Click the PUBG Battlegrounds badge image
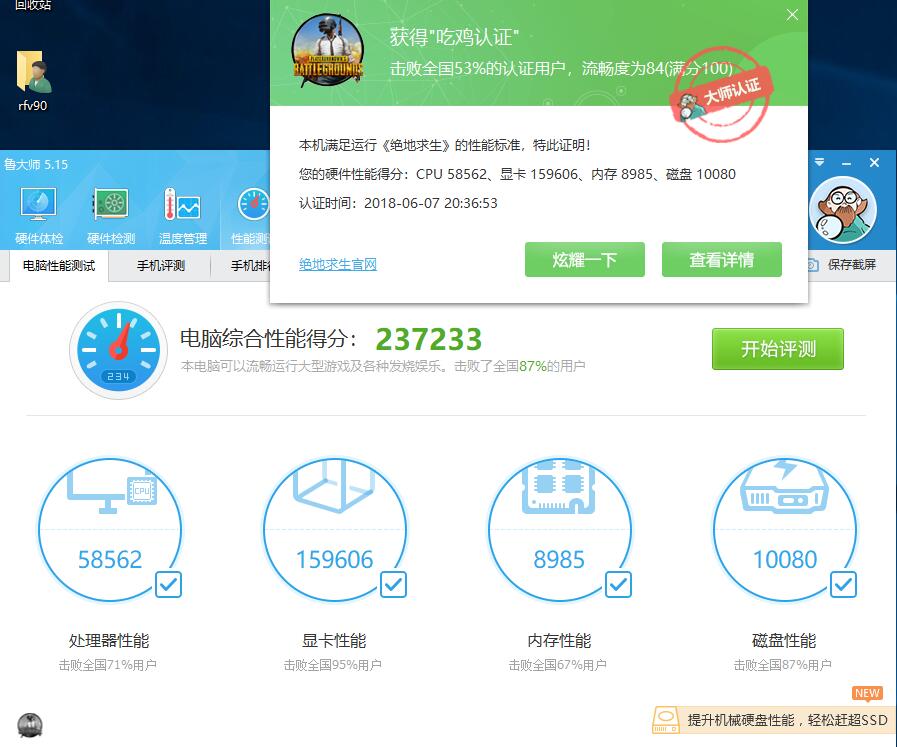Screen dimensions: 897x747 pos(328,50)
